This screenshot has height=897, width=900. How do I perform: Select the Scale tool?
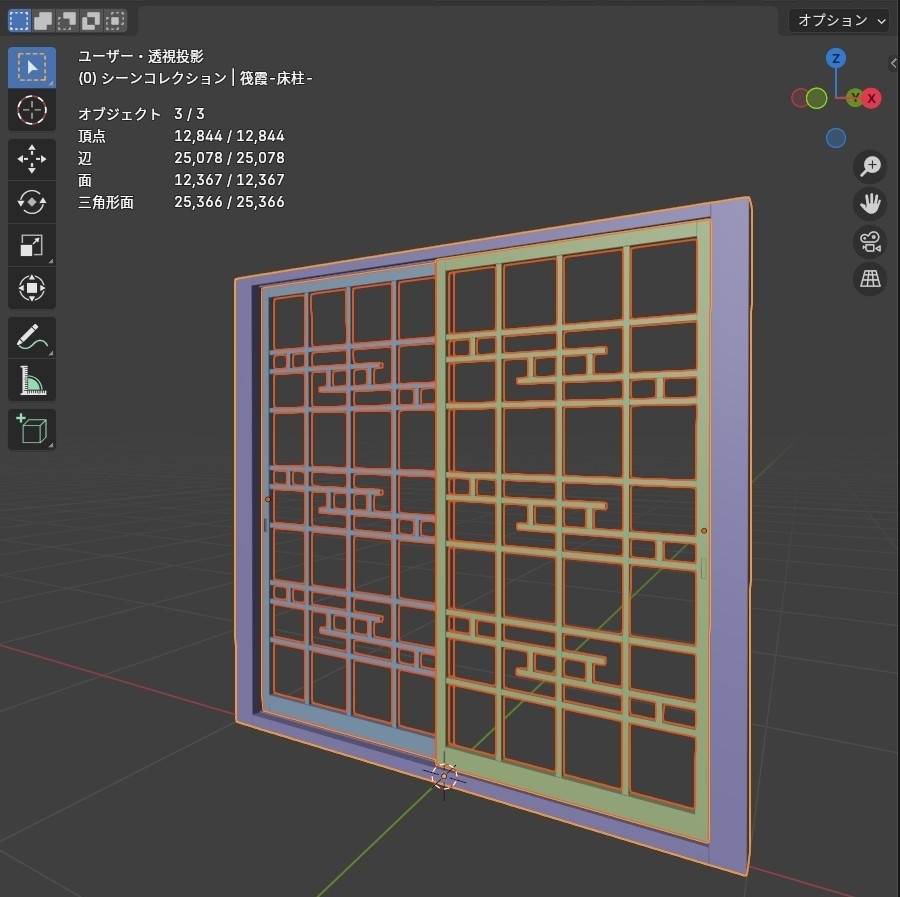(x=31, y=245)
